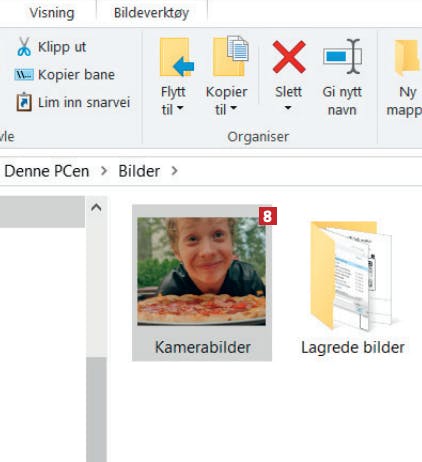This screenshot has height=462, width=422.
Task: Expand the chevron after Bilder in path
Action: click(x=174, y=171)
